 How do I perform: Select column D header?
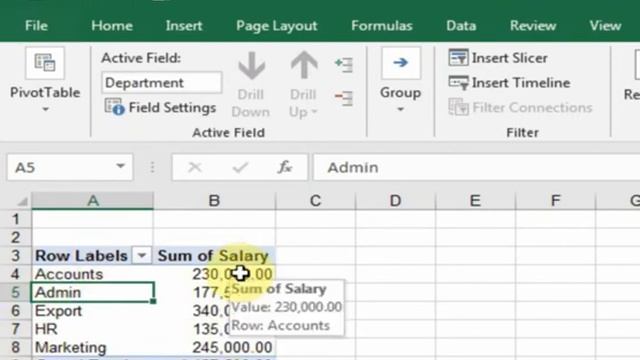pos(395,201)
